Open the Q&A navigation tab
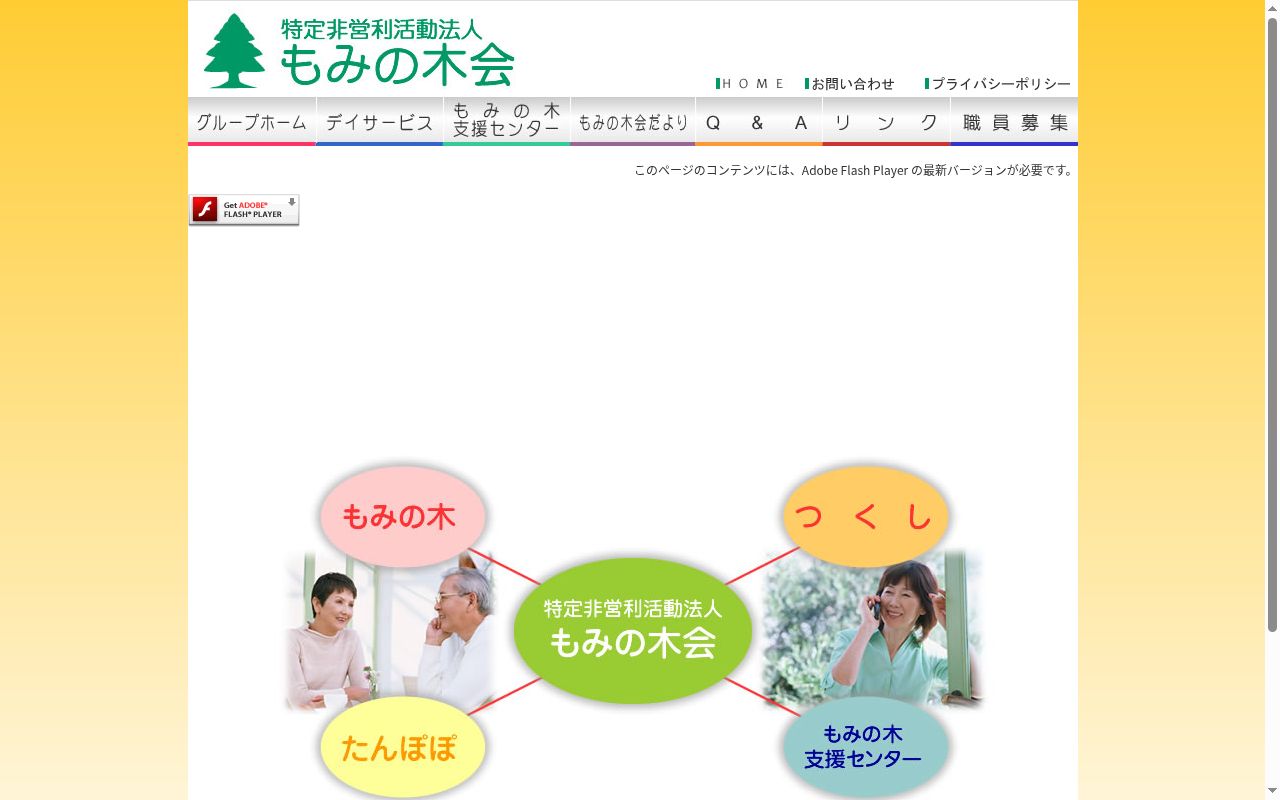 [759, 122]
